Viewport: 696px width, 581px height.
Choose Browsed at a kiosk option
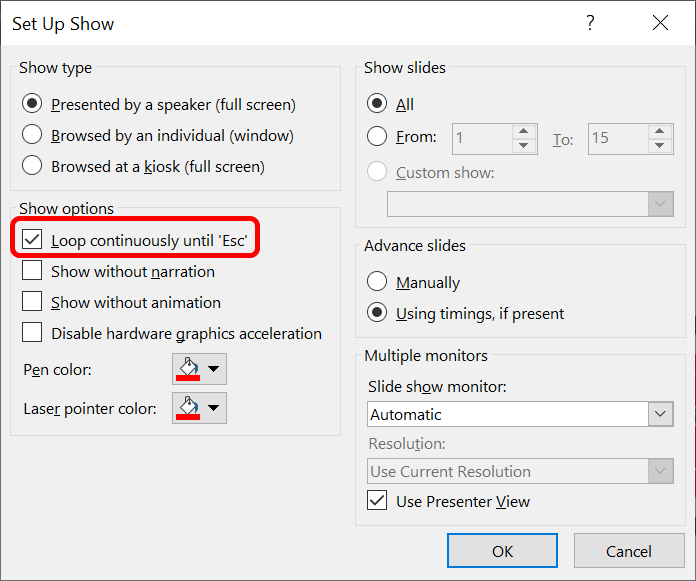33,166
